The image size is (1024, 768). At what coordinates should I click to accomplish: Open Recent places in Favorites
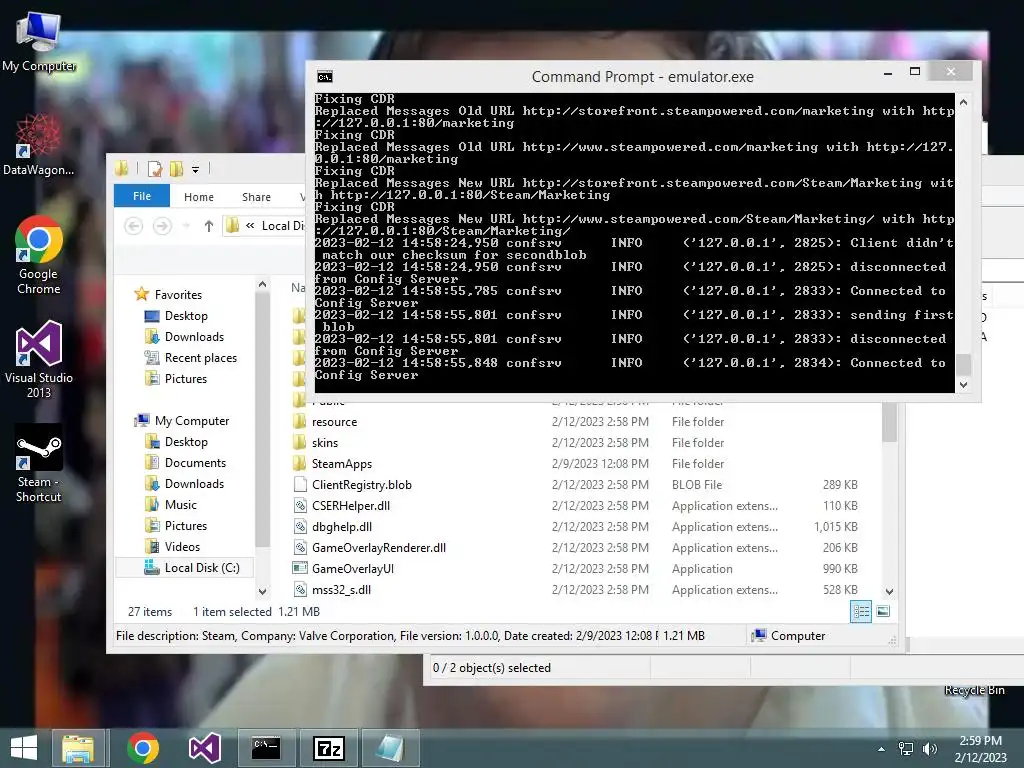(x=200, y=357)
